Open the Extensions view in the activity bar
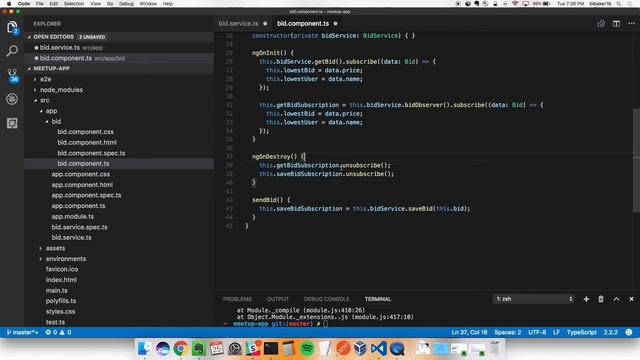Image resolution: width=640 pixels, height=360 pixels. pyautogui.click(x=12, y=123)
